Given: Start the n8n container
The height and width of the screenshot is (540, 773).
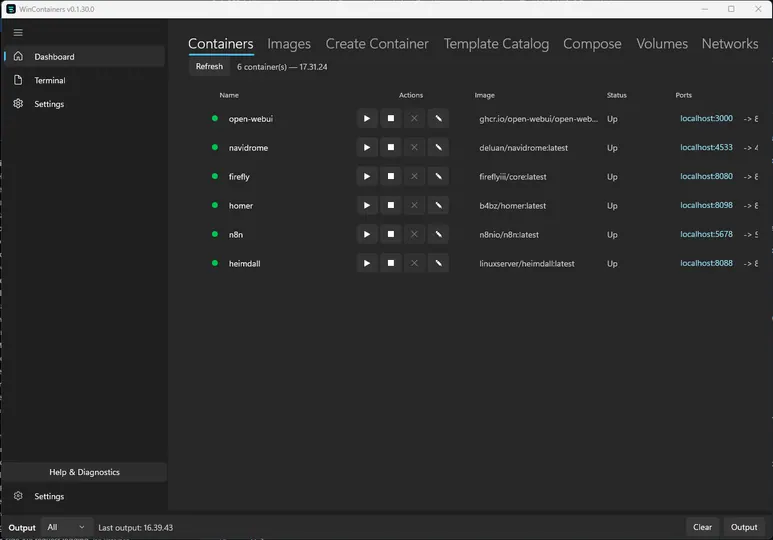Looking at the screenshot, I should [367, 234].
